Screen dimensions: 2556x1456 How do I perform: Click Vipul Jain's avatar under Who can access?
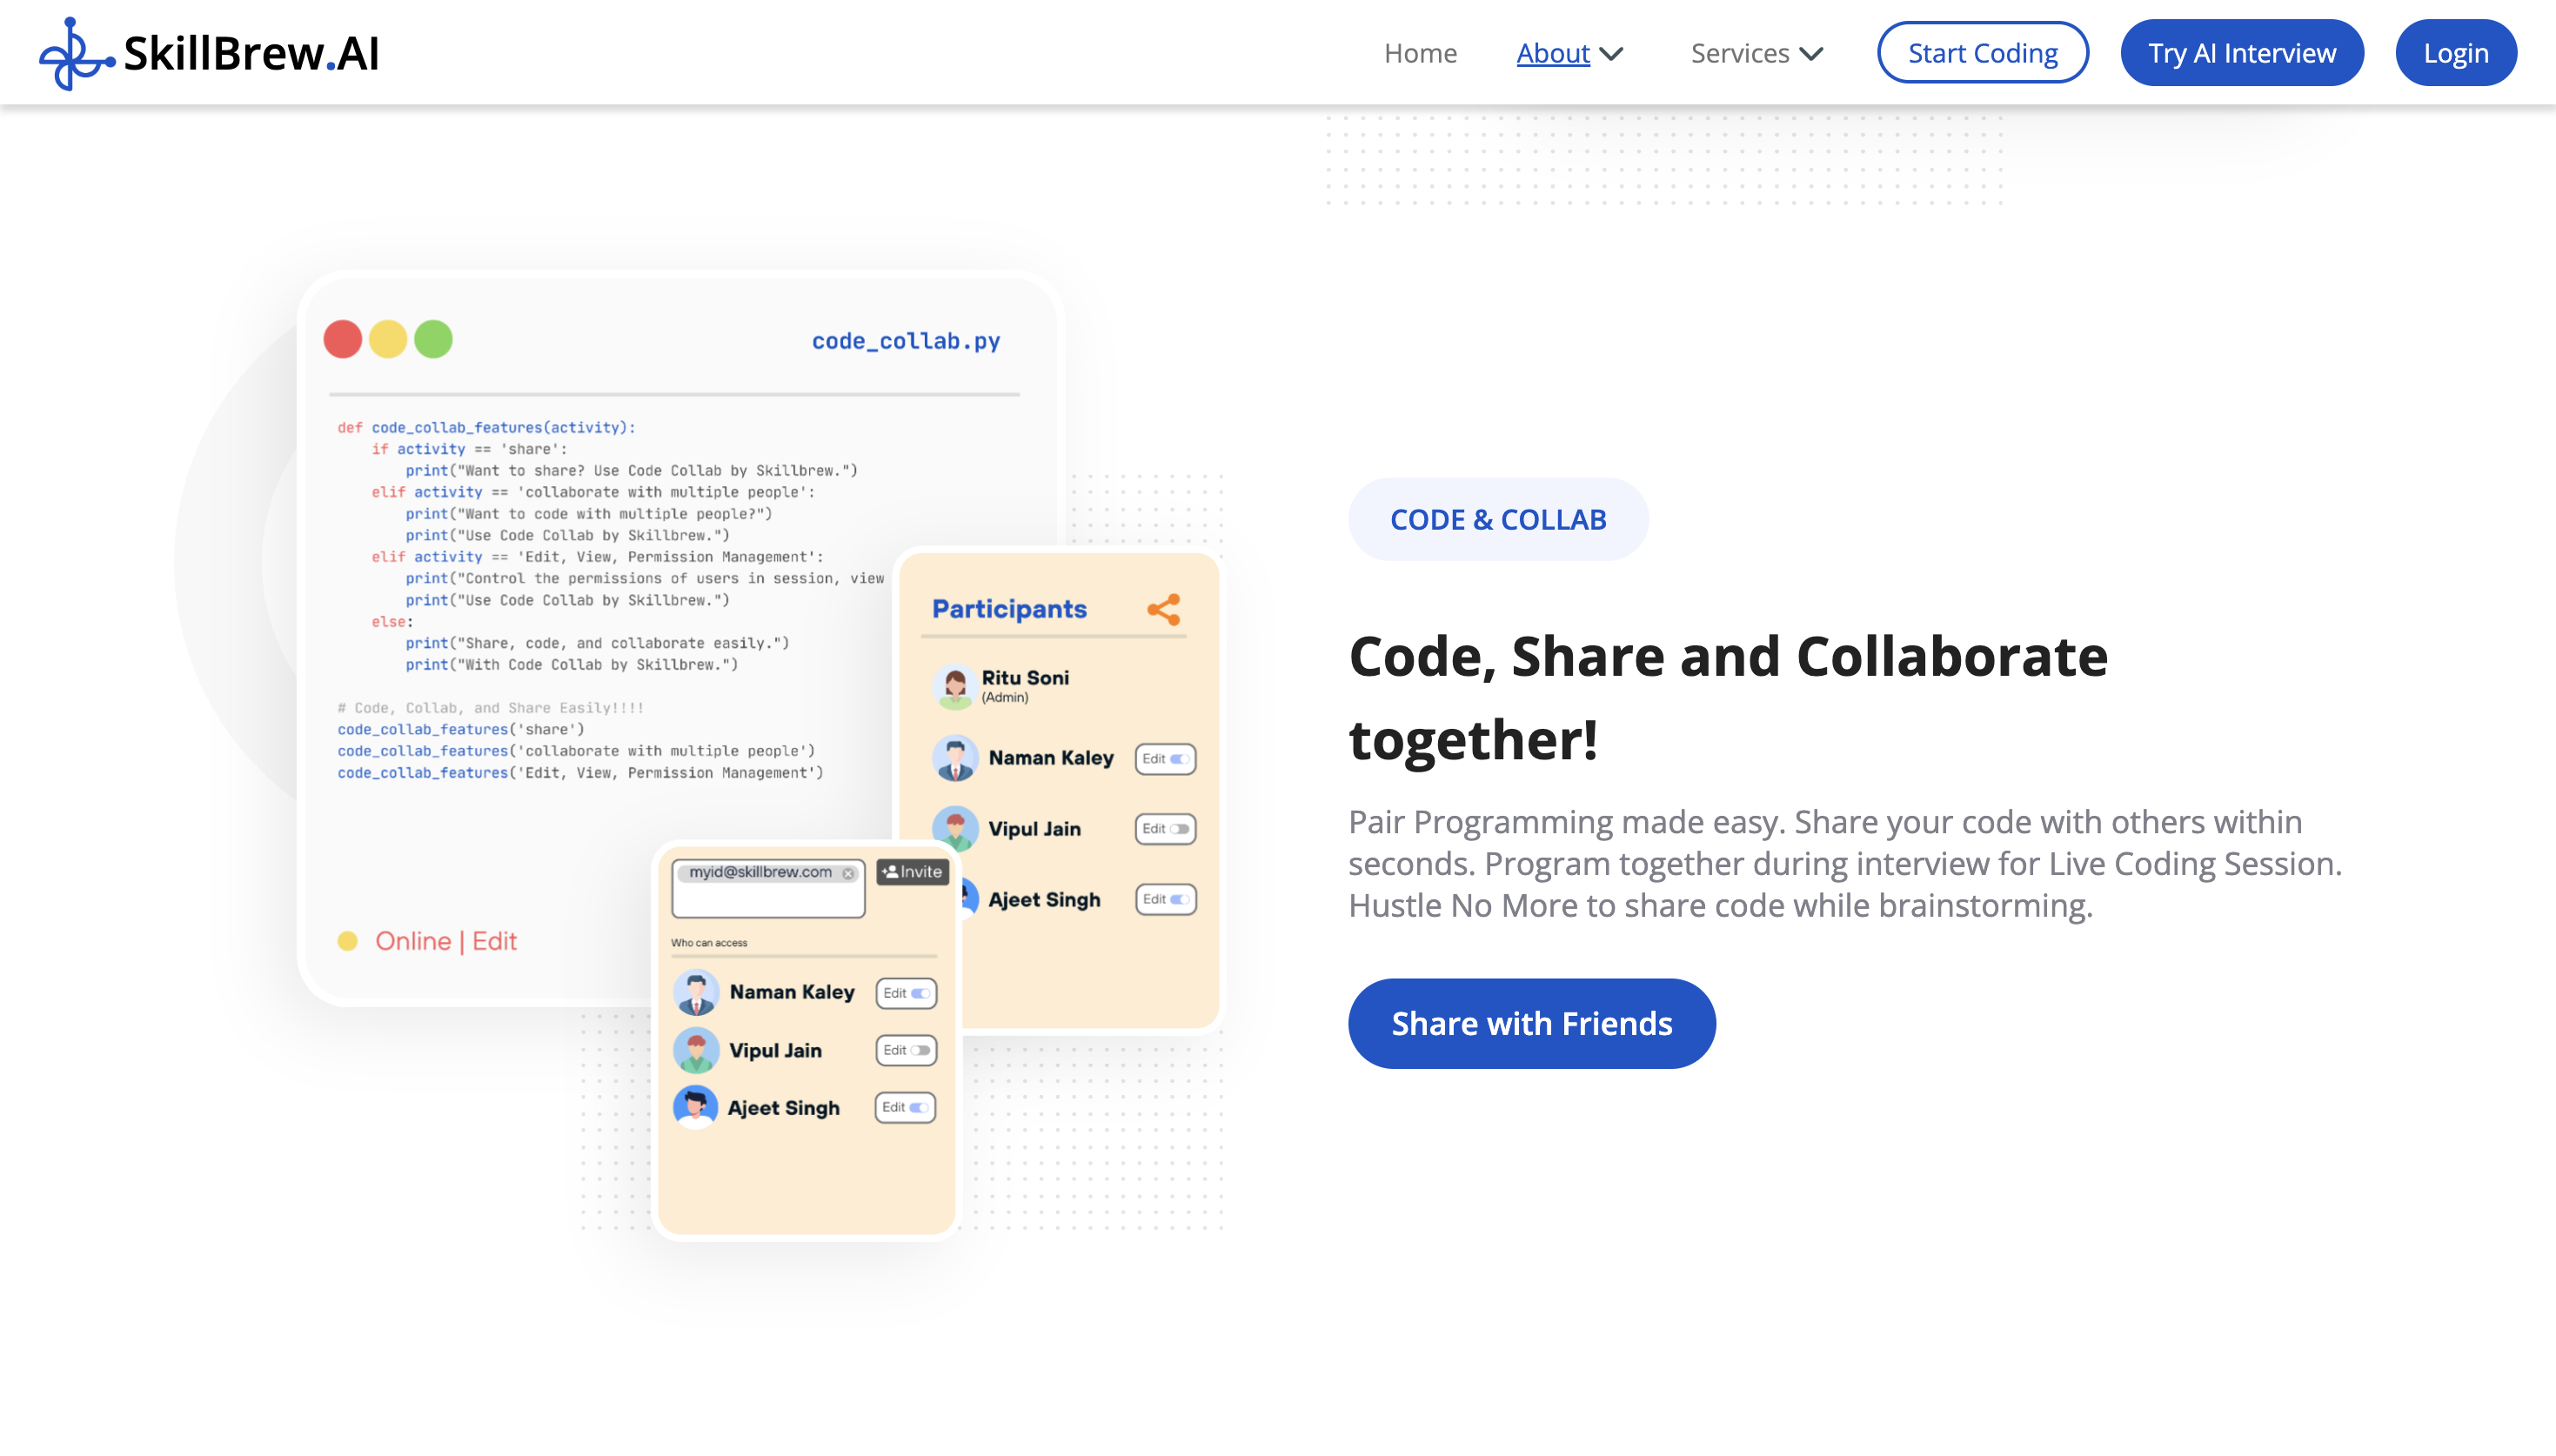pos(695,1050)
